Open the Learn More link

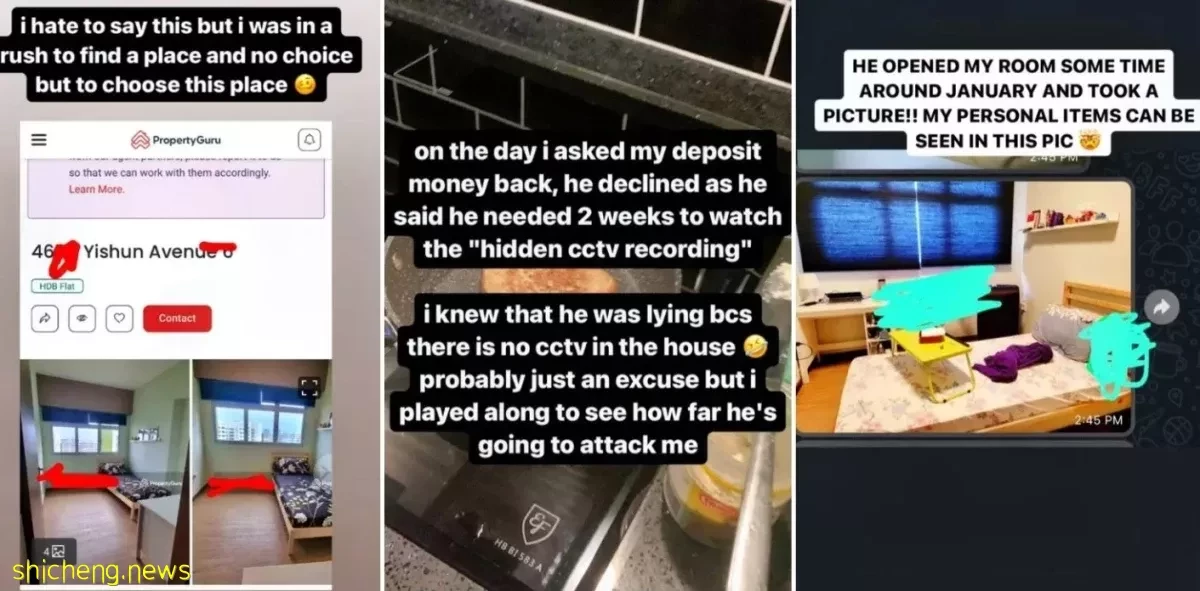pyautogui.click(x=96, y=189)
